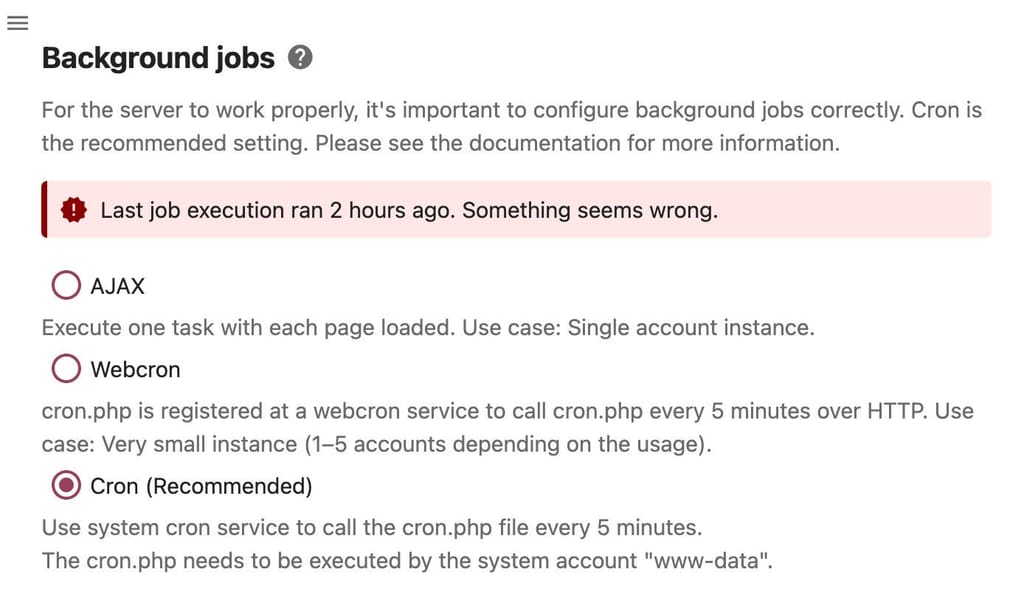
Task: Open the hamburger navigation menu
Action: [x=17, y=24]
